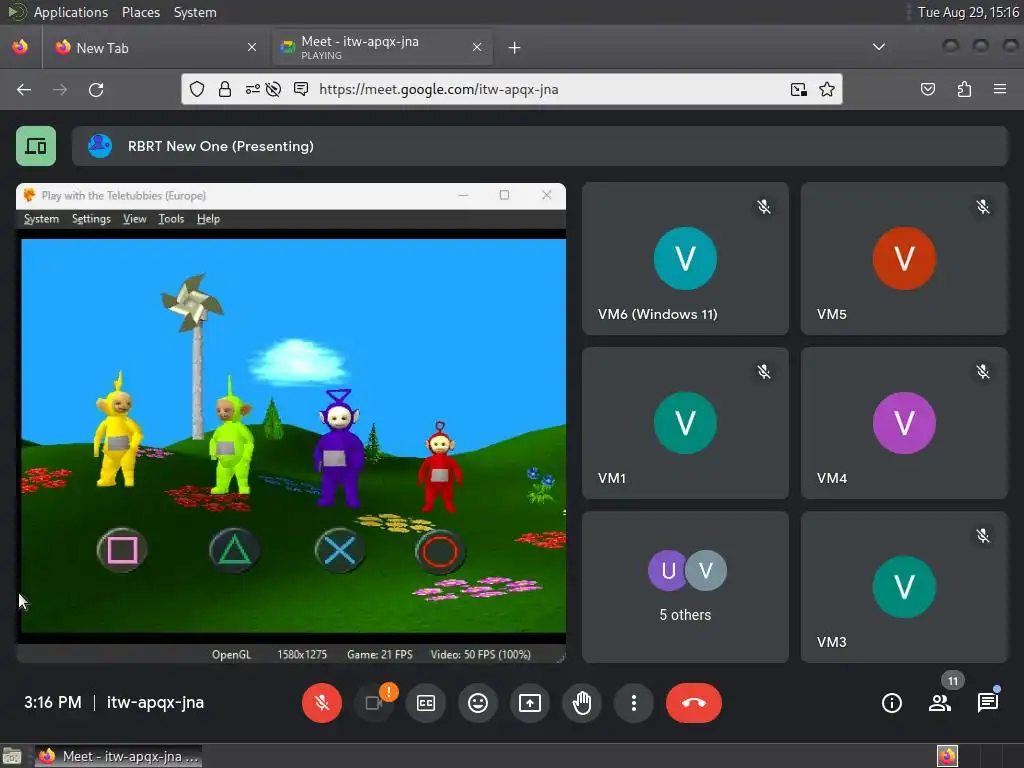
Task: Open emulator Settings menu in presentation
Action: pos(91,219)
